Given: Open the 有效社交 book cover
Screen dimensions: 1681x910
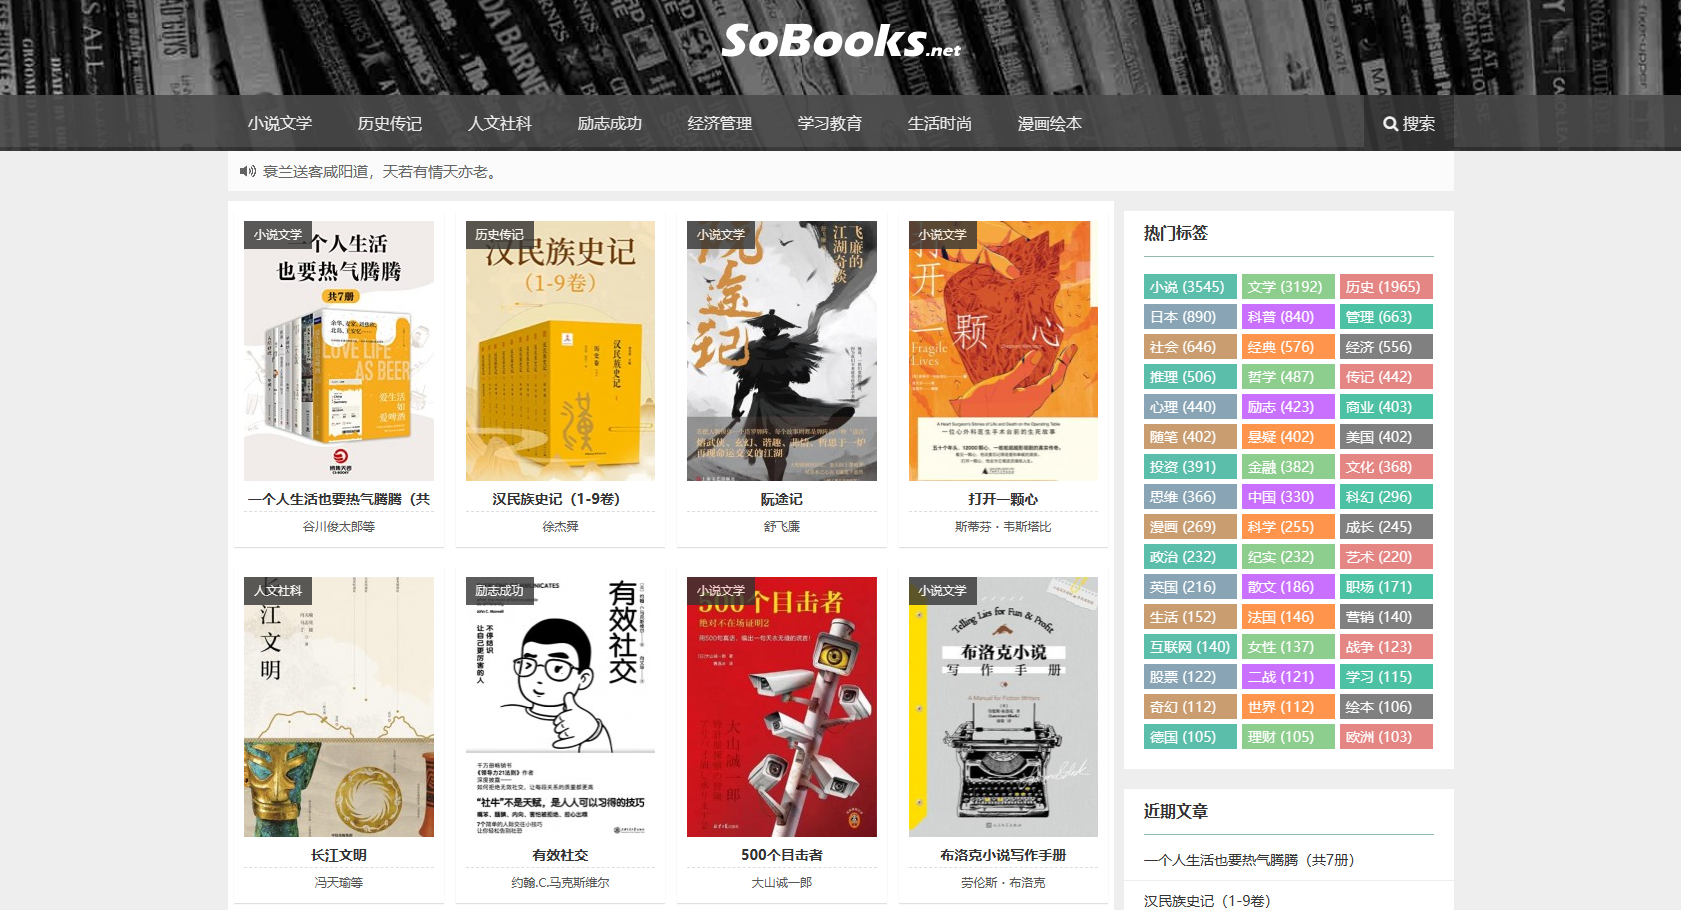Looking at the screenshot, I should coord(560,707).
